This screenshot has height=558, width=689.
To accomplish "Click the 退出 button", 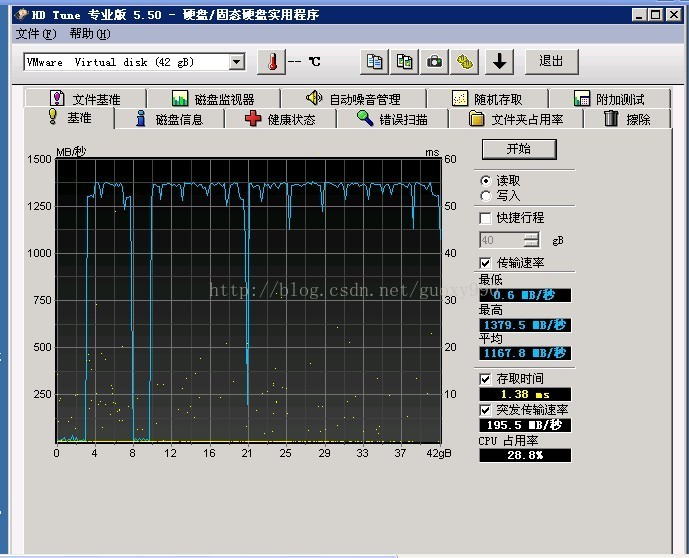I will (x=551, y=62).
